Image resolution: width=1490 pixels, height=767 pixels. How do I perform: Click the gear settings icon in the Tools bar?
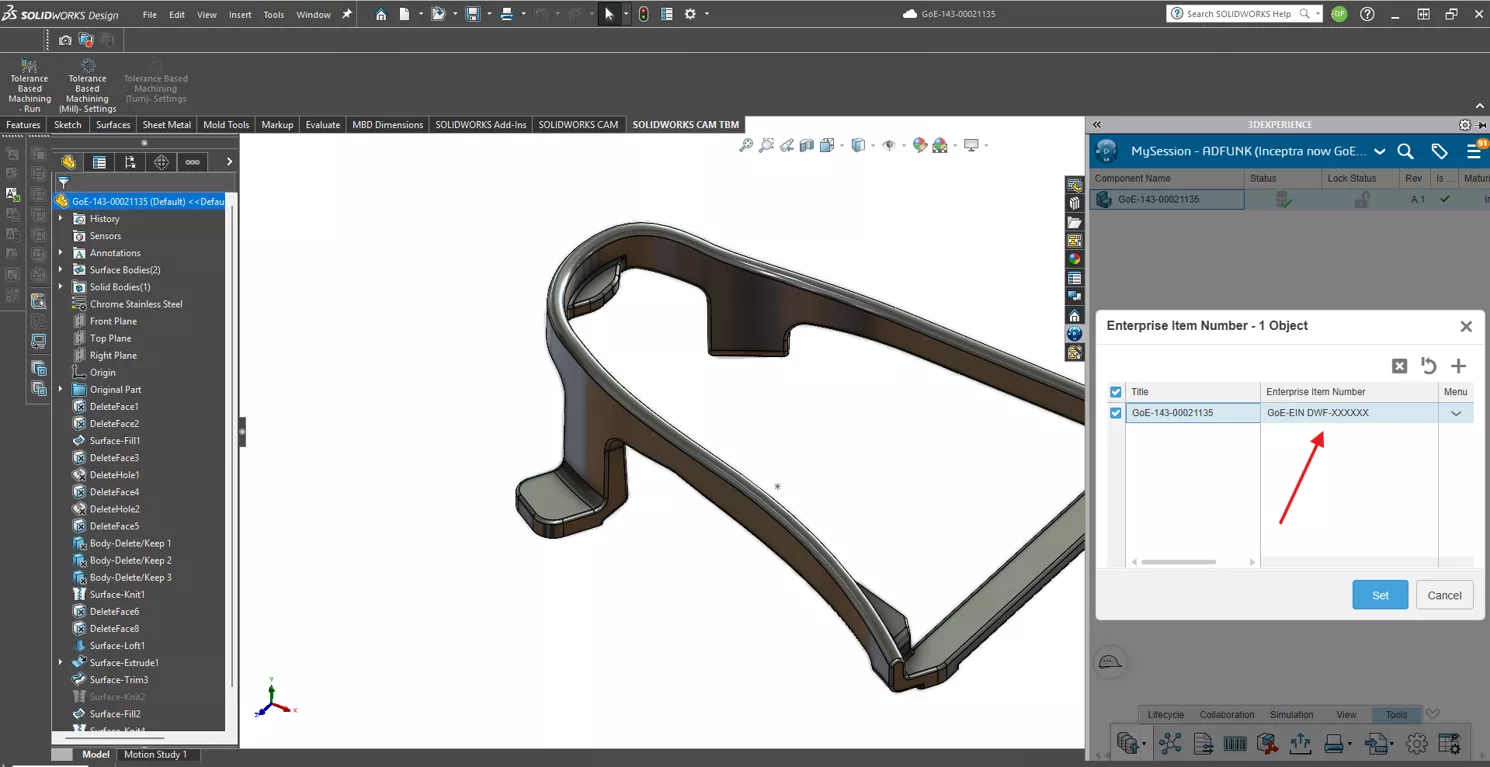click(x=1416, y=743)
